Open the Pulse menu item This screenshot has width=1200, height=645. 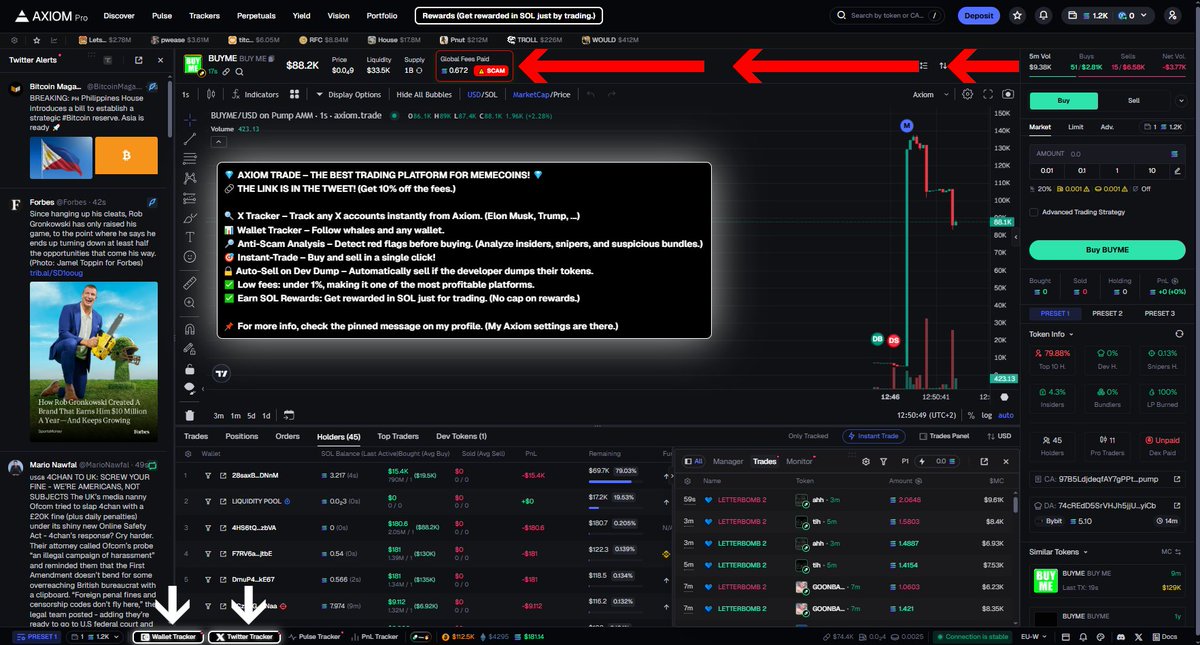click(162, 16)
